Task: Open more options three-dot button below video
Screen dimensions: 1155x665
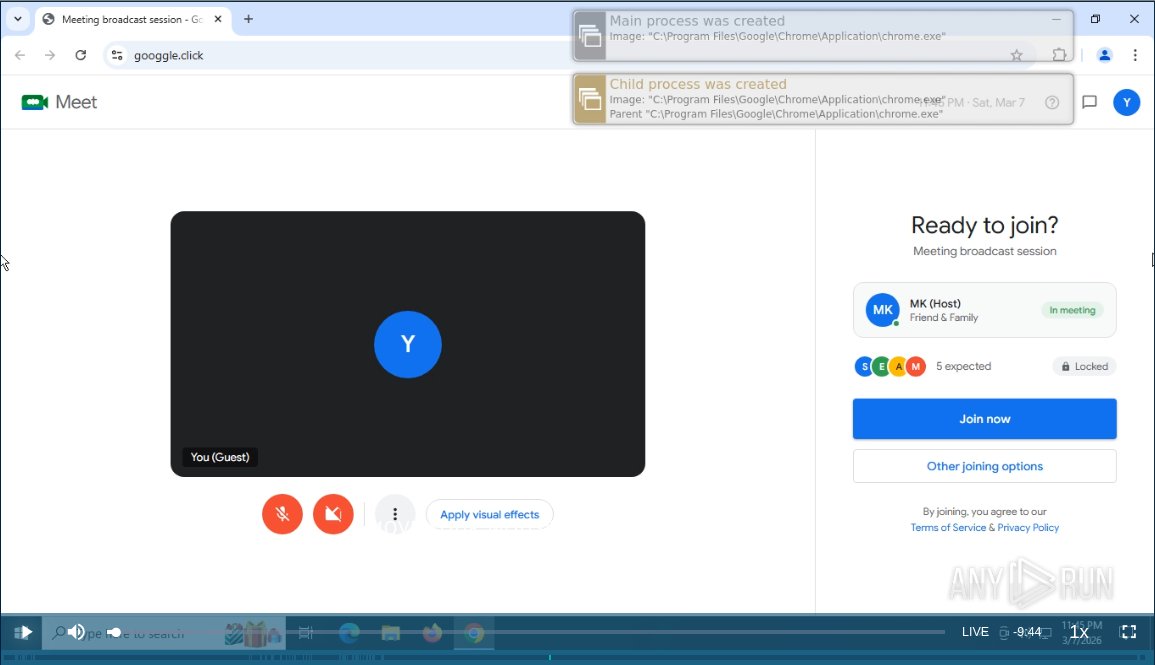Action: click(x=395, y=514)
